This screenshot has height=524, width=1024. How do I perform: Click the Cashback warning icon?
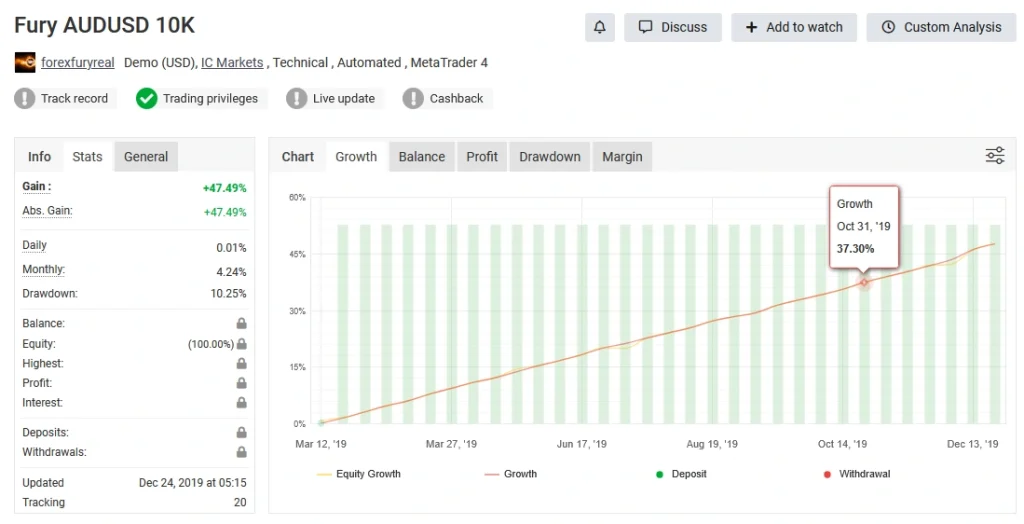tap(413, 99)
